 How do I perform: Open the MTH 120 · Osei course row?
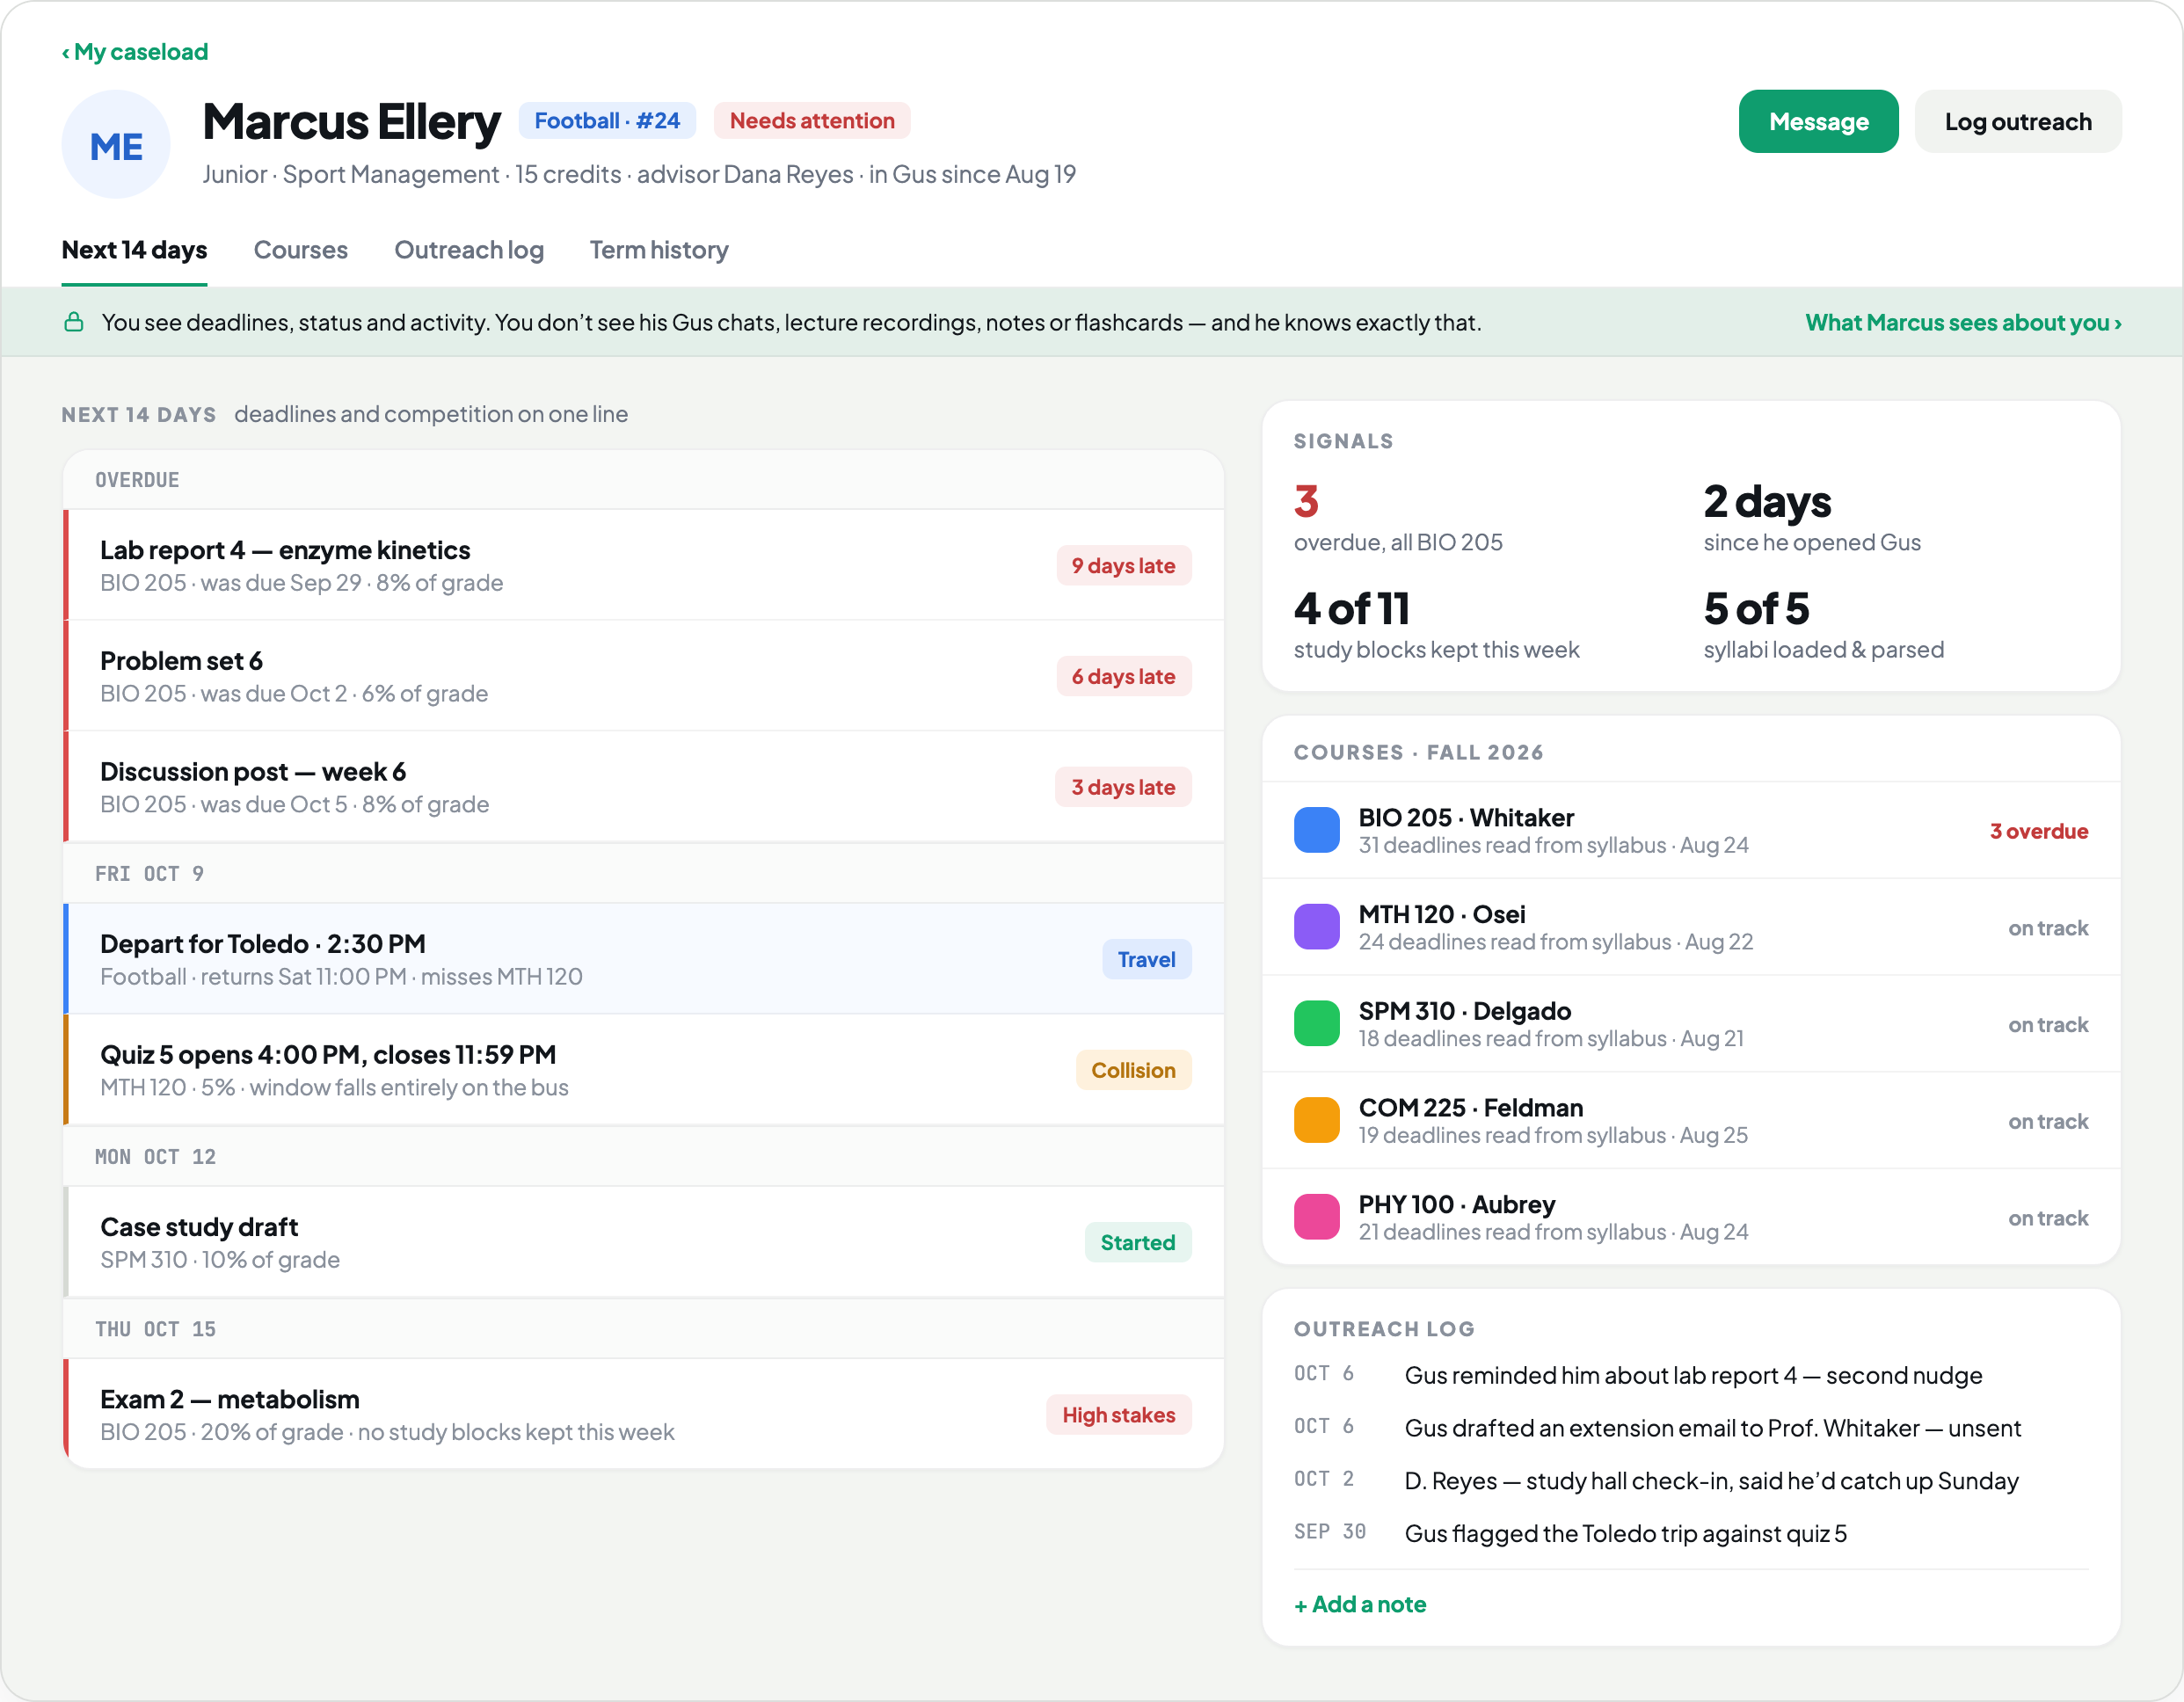[1691, 927]
